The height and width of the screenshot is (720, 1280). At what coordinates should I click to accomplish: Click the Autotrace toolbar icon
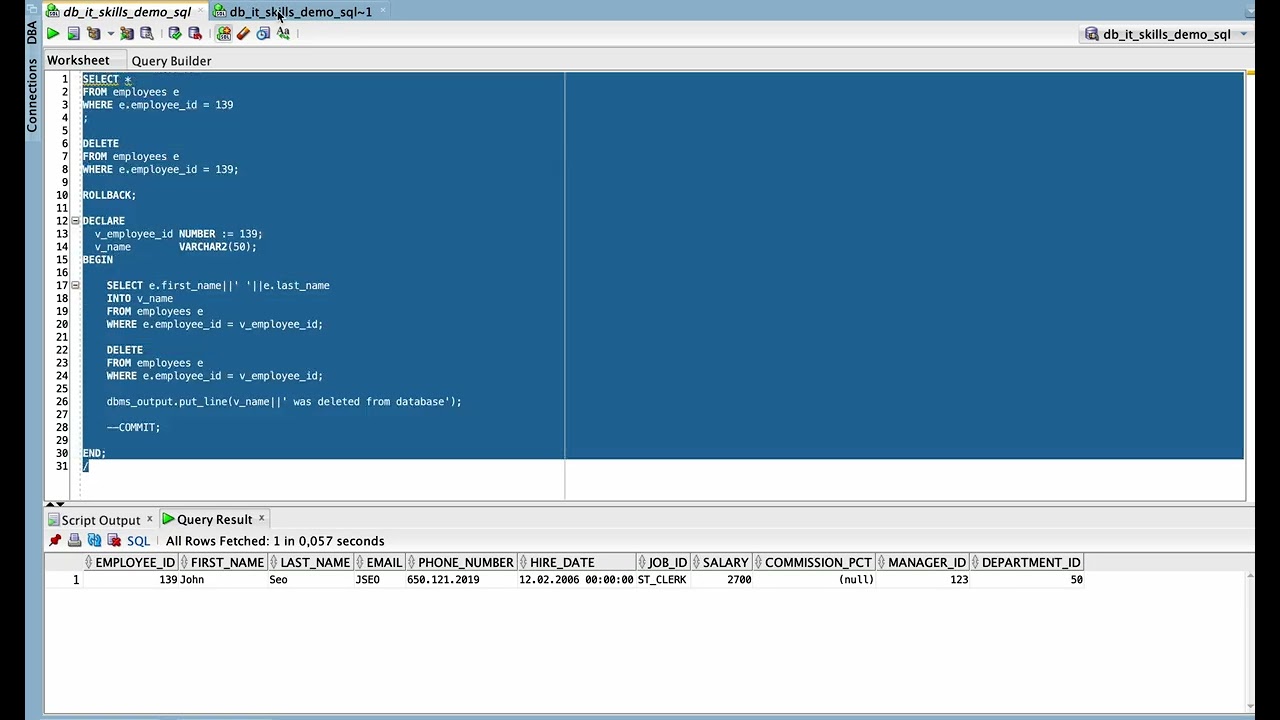pyautogui.click(x=127, y=34)
